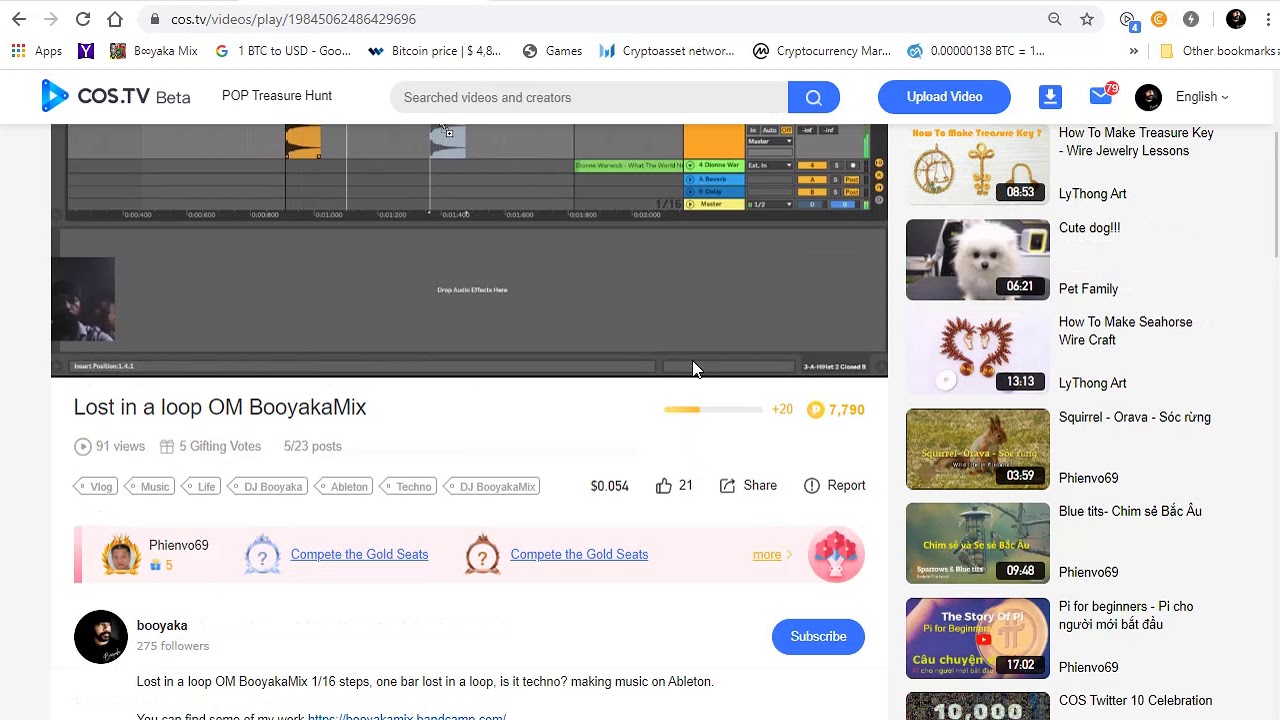This screenshot has width=1280, height=720.
Task: Select the Life tag
Action: (201, 487)
